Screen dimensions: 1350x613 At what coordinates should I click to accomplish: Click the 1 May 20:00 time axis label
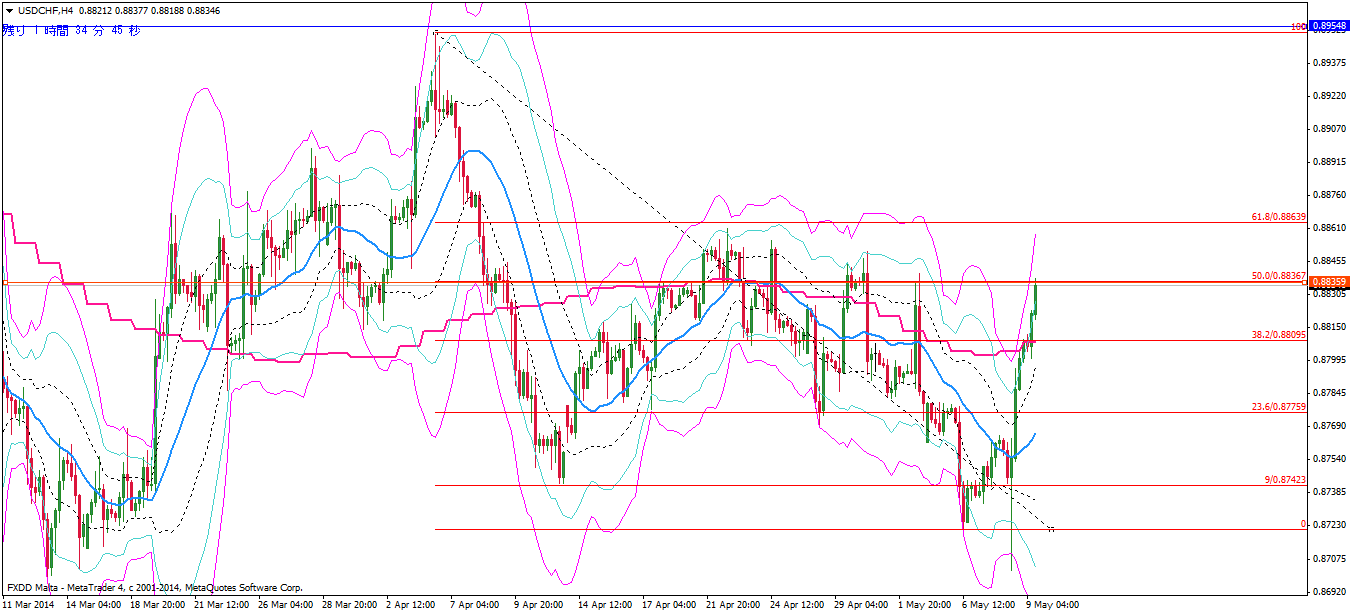click(925, 604)
